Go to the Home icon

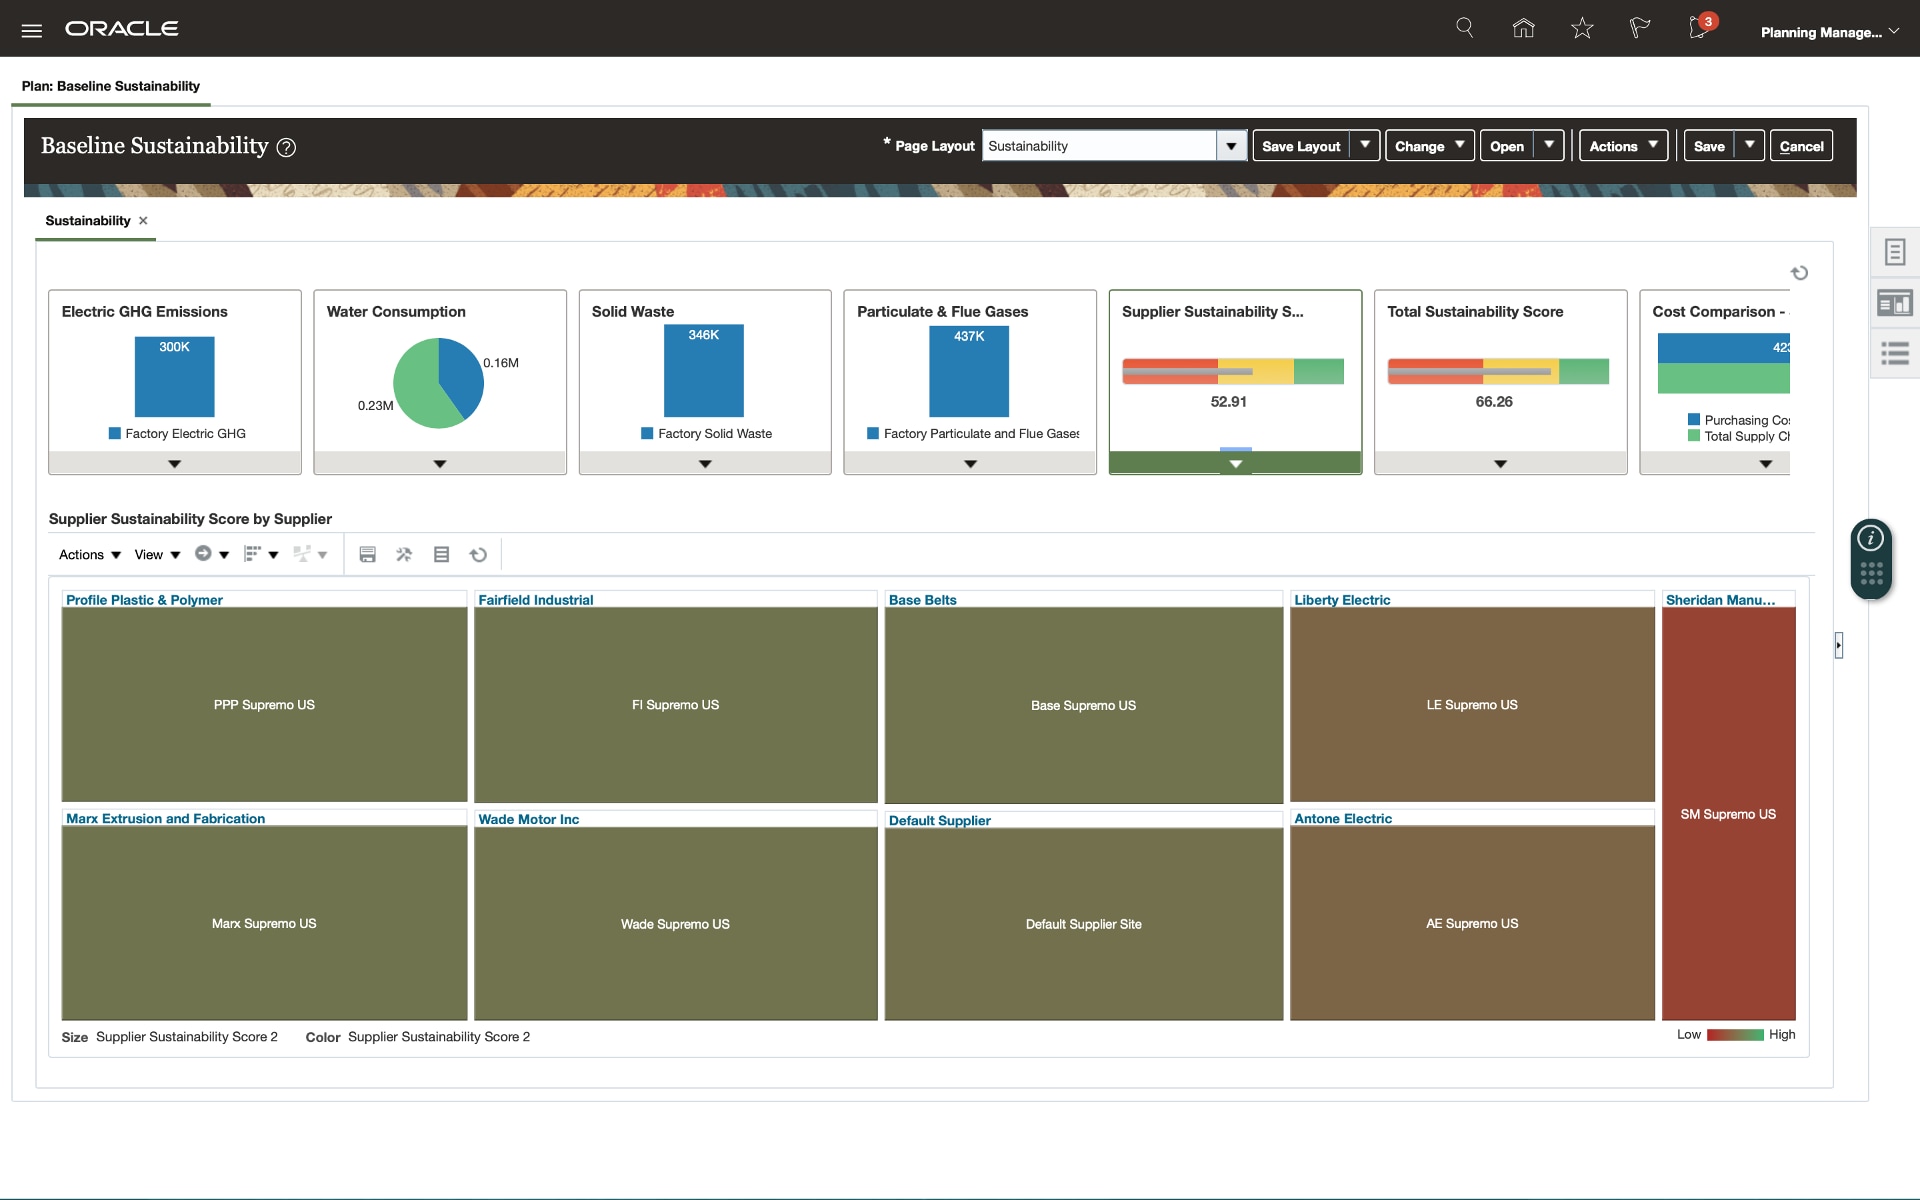(1523, 28)
